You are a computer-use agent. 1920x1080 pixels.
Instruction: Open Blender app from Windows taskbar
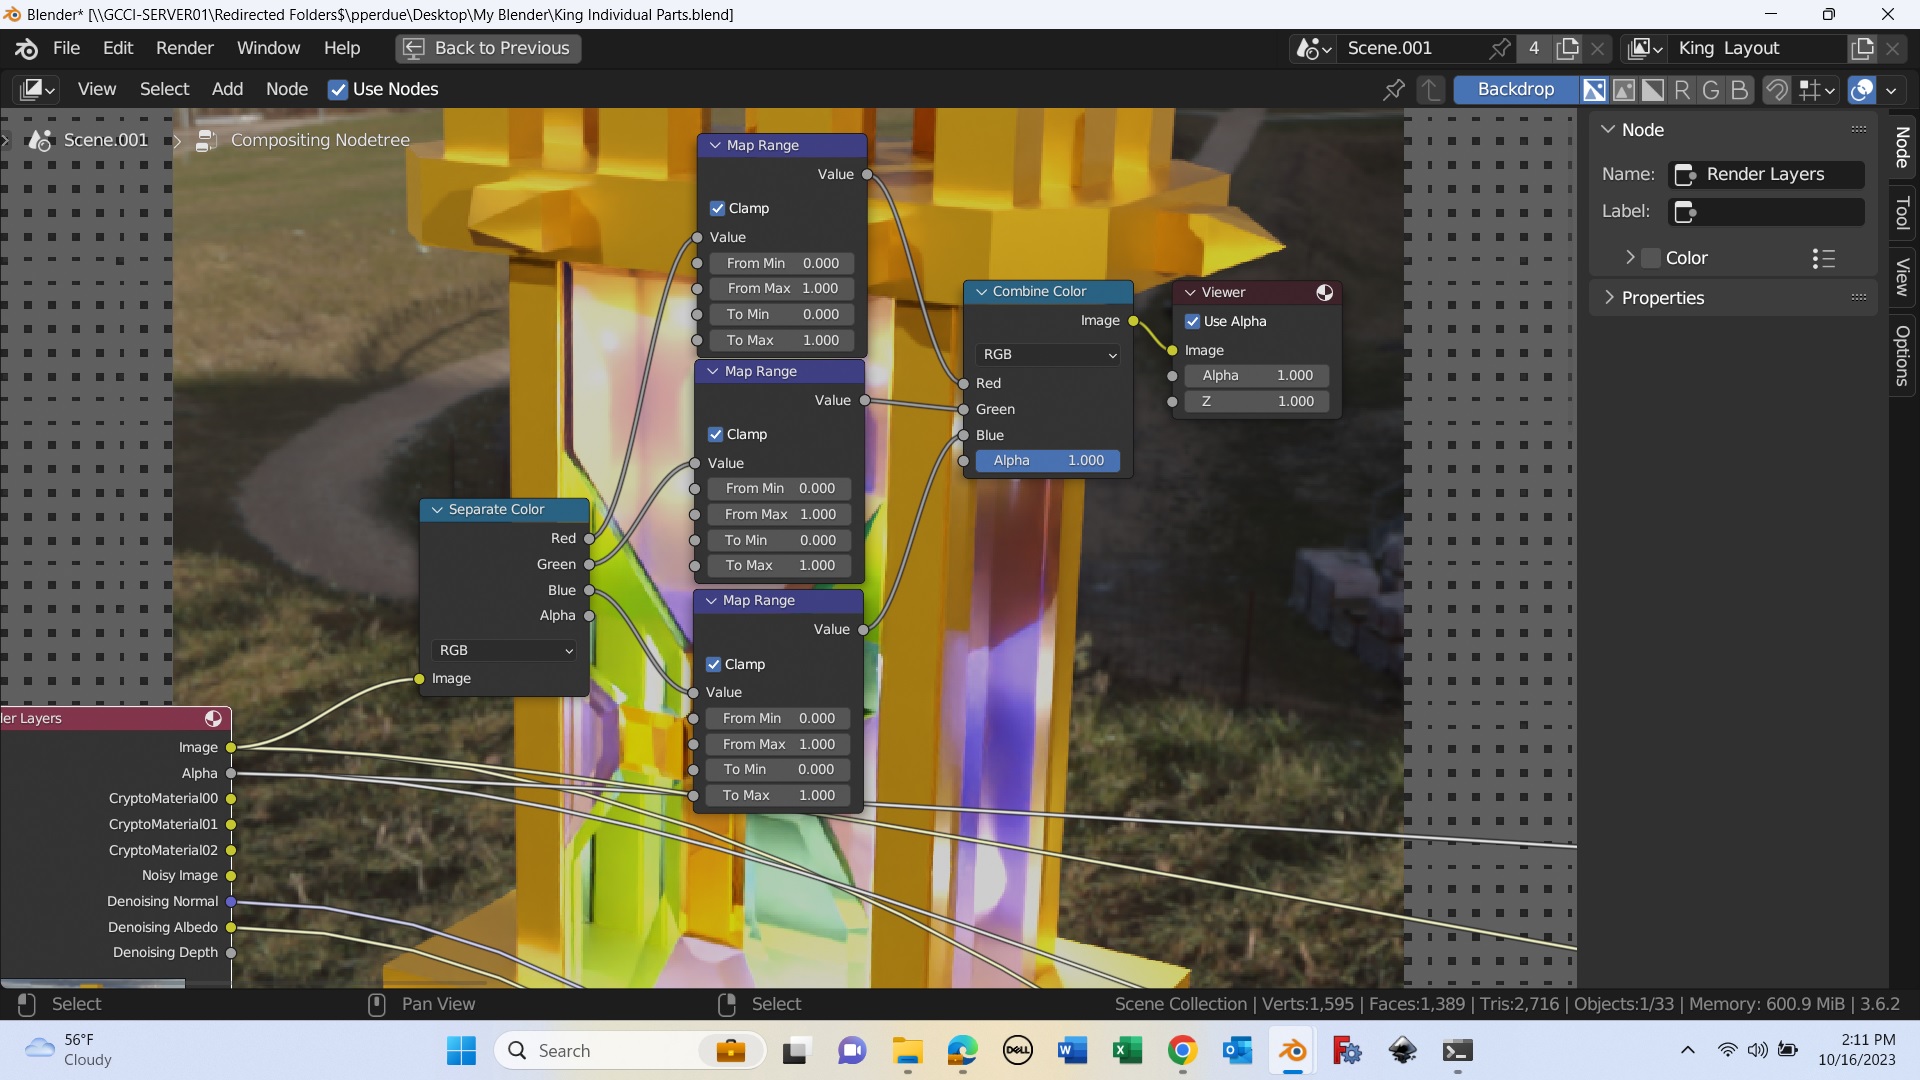pos(1292,1051)
